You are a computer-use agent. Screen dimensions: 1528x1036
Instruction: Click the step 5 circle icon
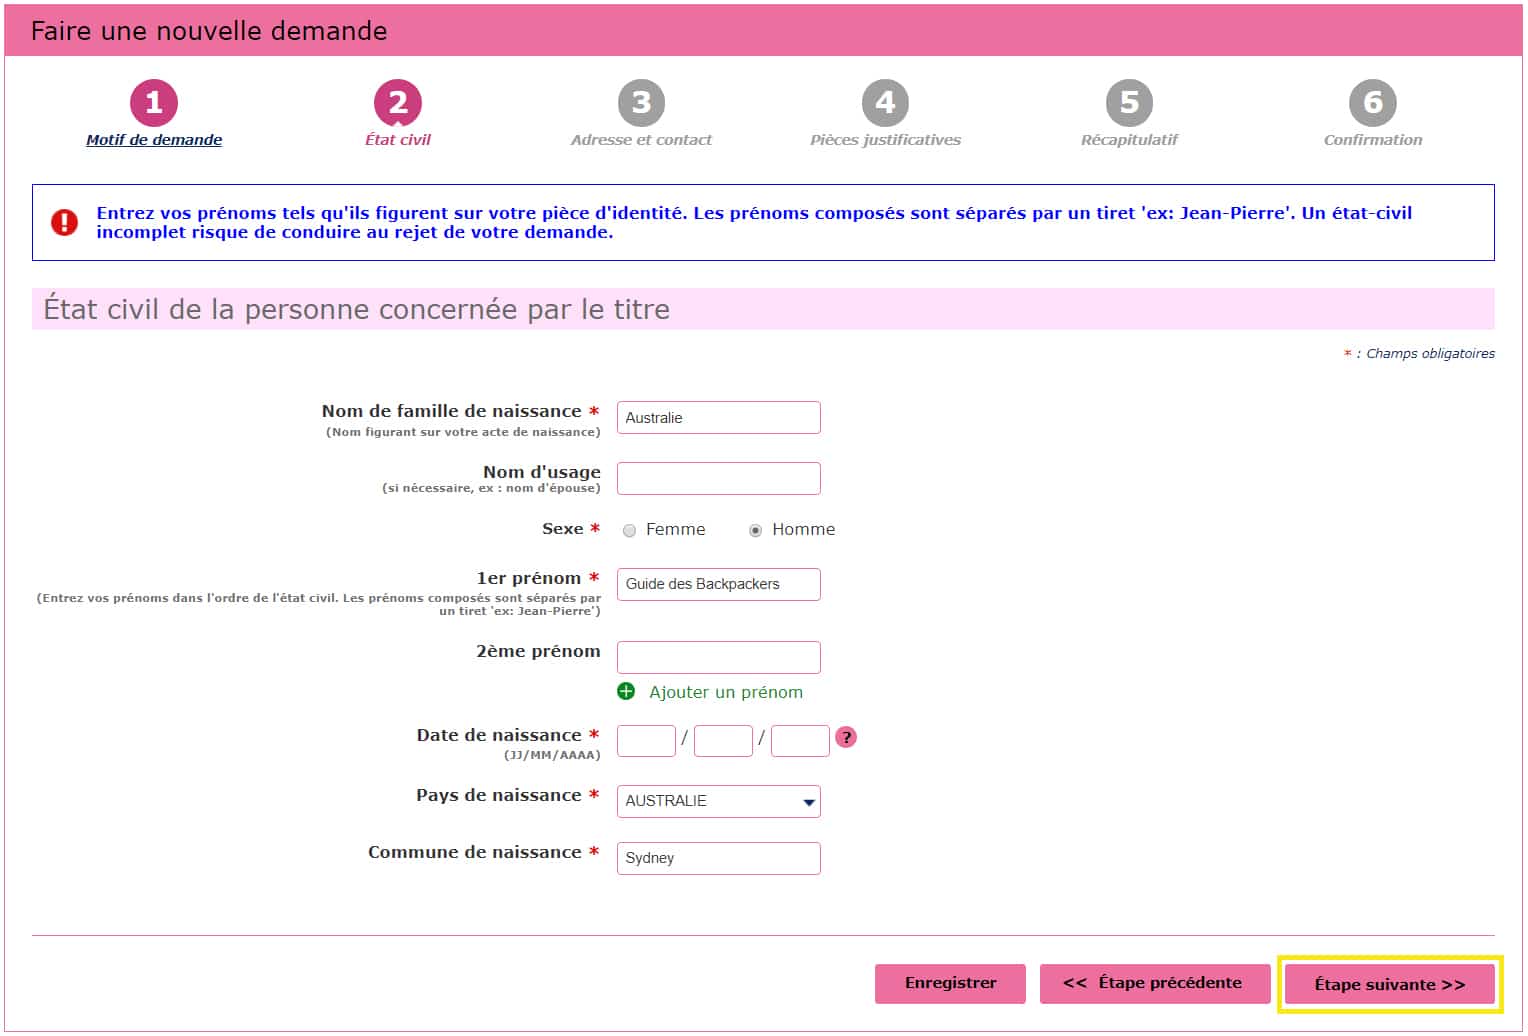pos(1129,103)
